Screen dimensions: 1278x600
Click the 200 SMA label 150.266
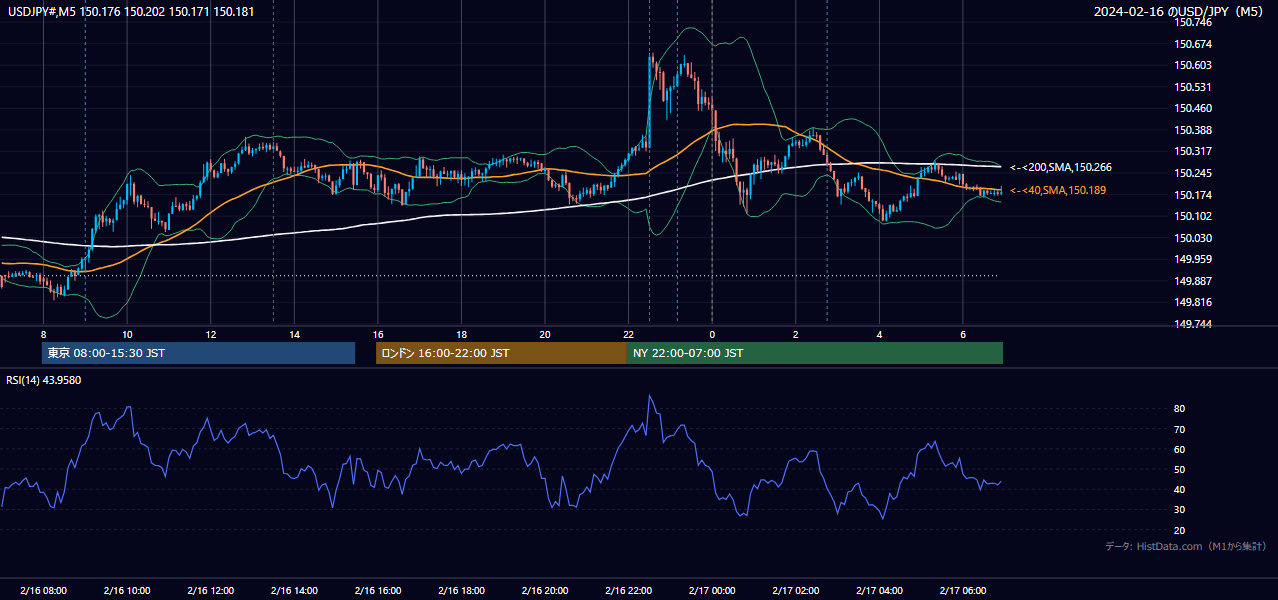1061,167
